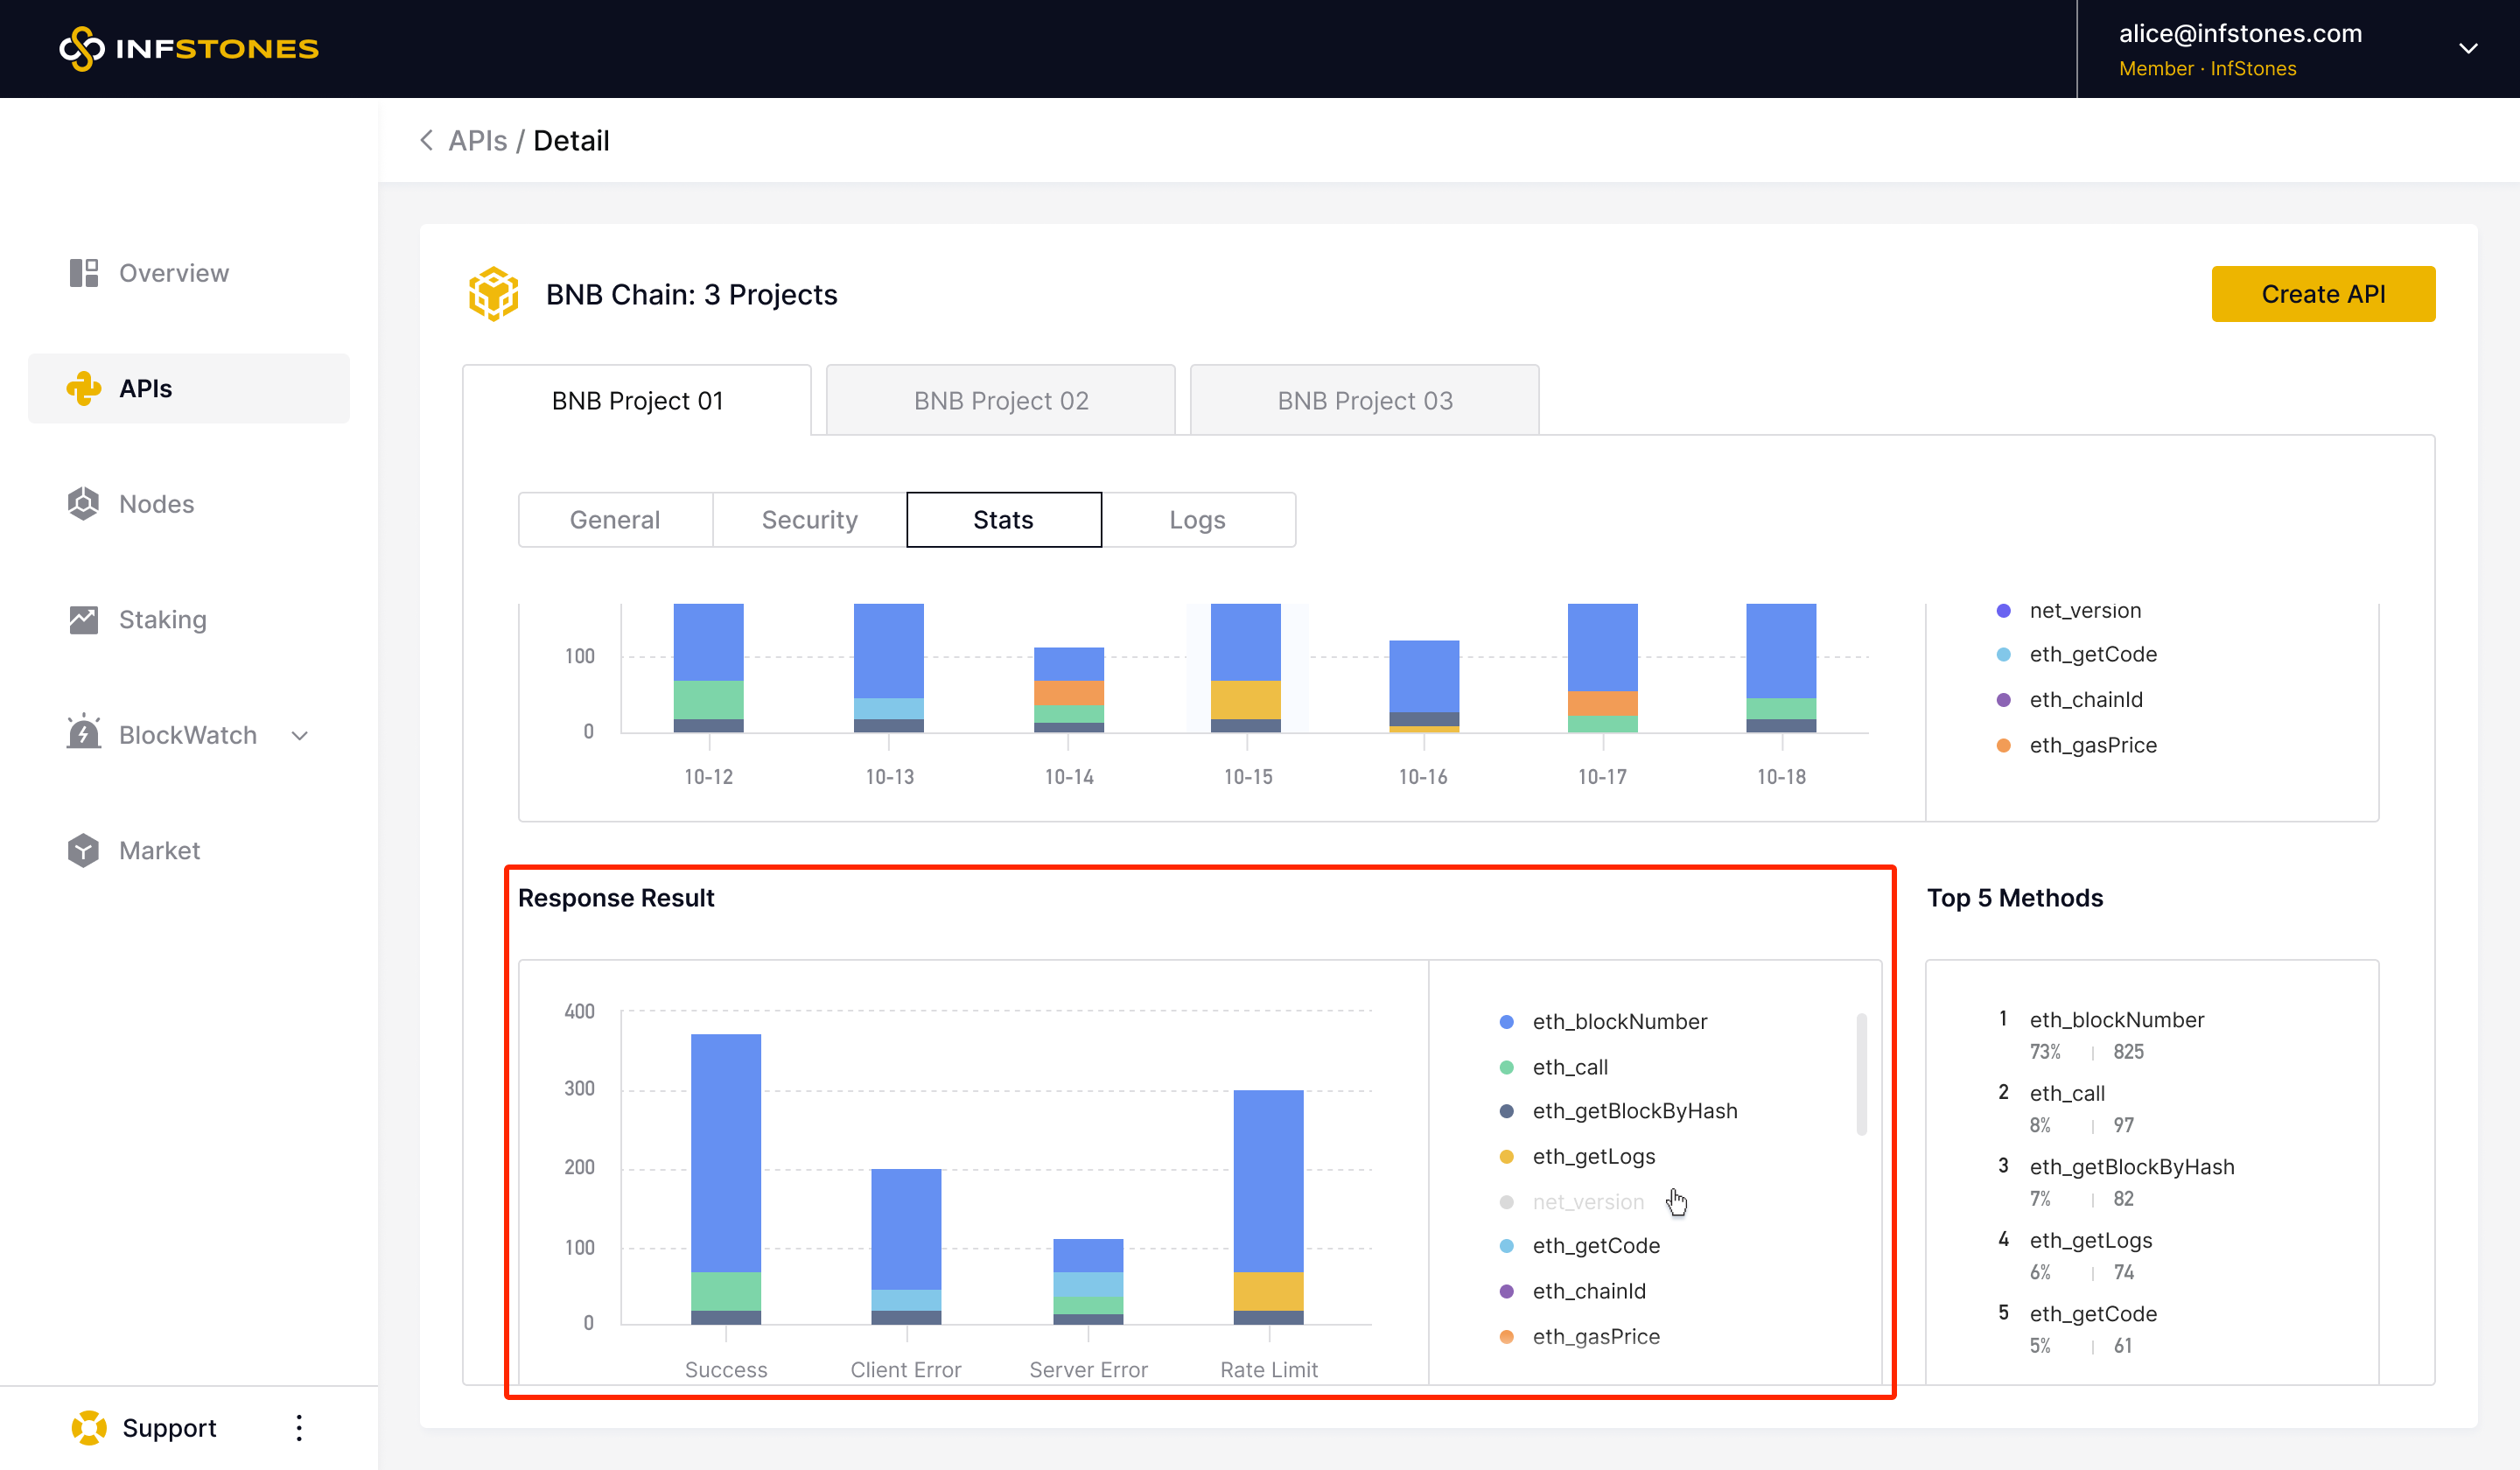Viewport: 2520px width, 1470px height.
Task: Click the Market shield icon
Action: pyautogui.click(x=84, y=850)
